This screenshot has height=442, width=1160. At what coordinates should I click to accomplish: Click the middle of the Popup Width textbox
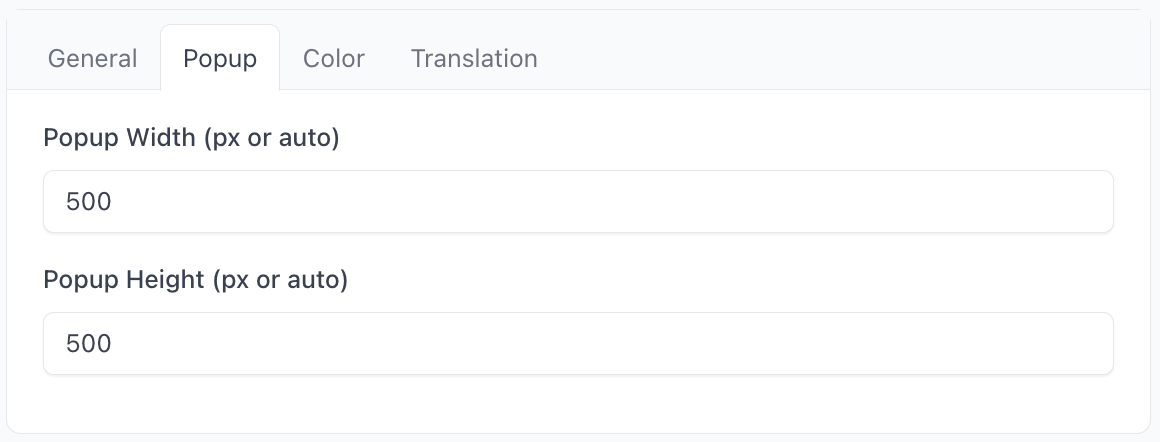[x=578, y=202]
